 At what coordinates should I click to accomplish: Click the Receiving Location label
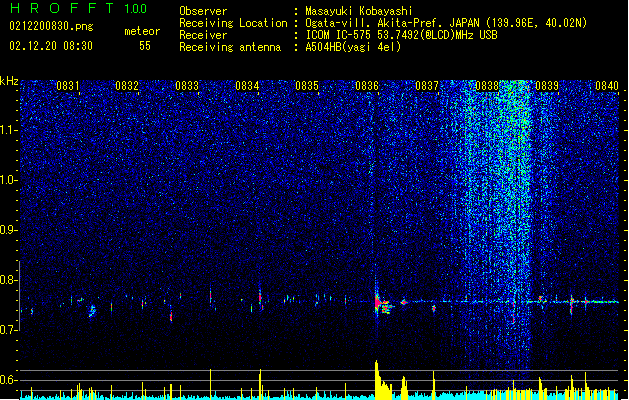click(x=233, y=23)
